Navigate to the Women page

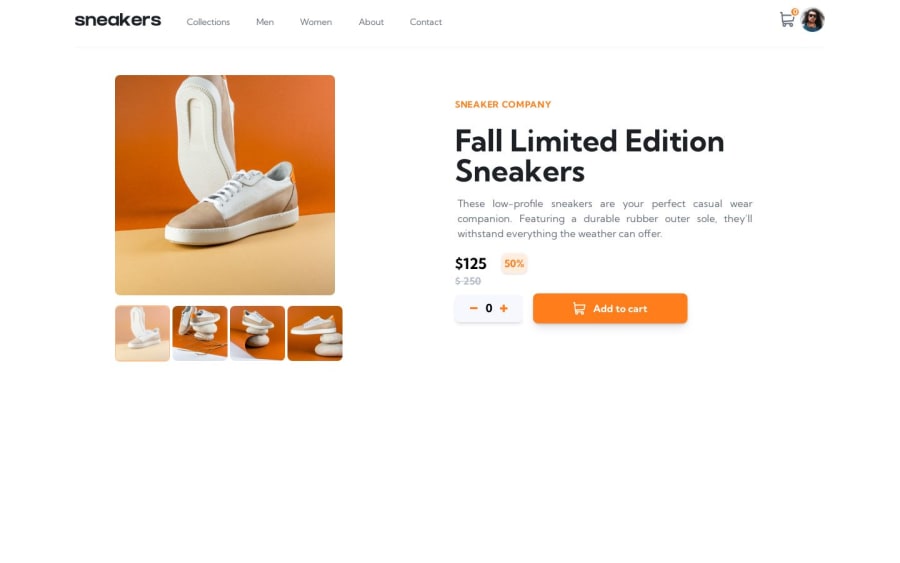316,22
